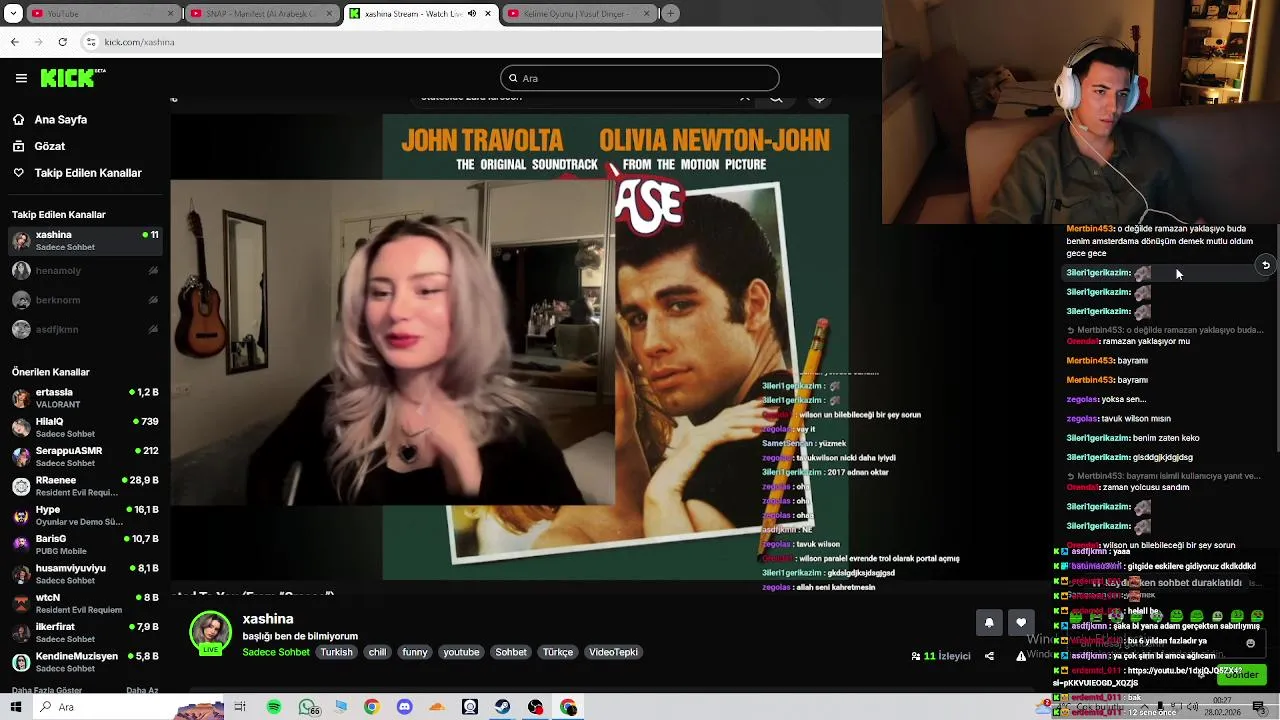Toggle the follow heart button
The width and height of the screenshot is (1280, 720).
[x=1021, y=622]
